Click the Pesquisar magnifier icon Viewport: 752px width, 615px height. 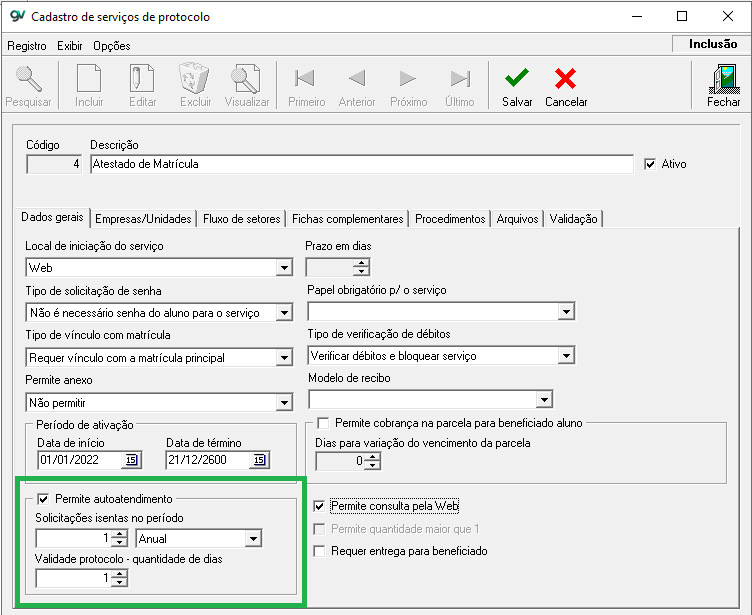pyautogui.click(x=28, y=79)
